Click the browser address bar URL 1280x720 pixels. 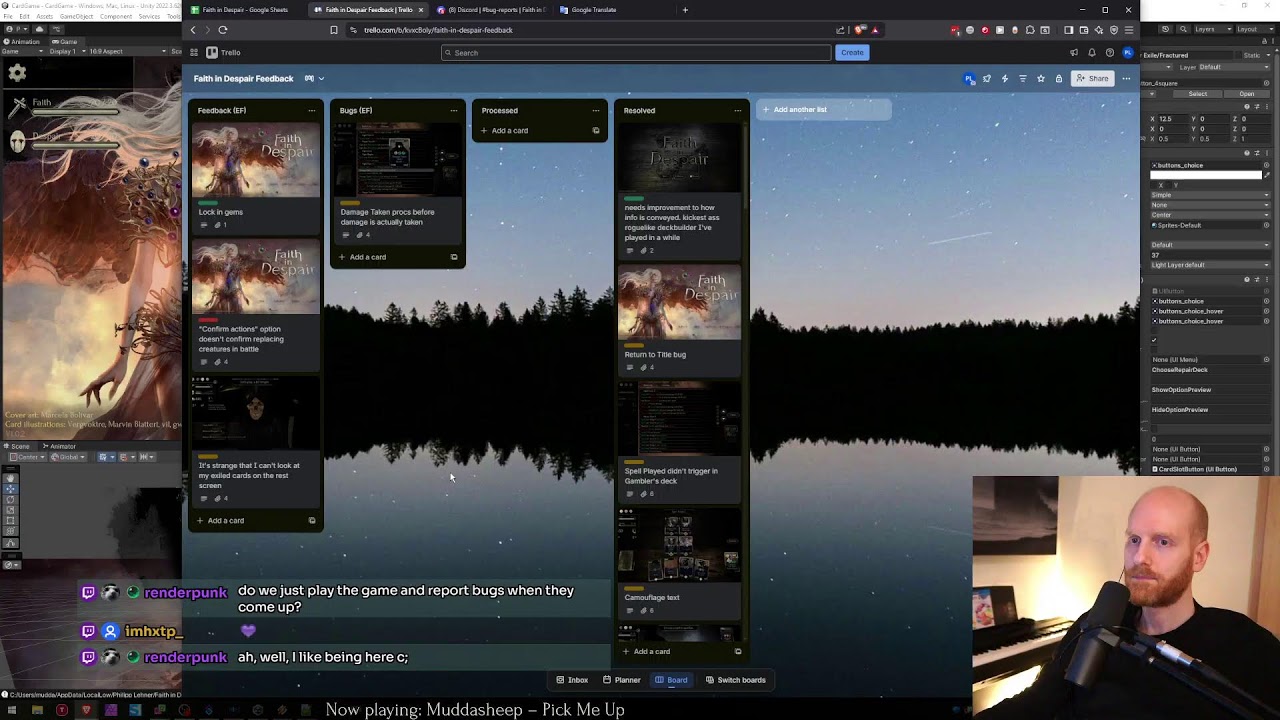[x=438, y=30]
